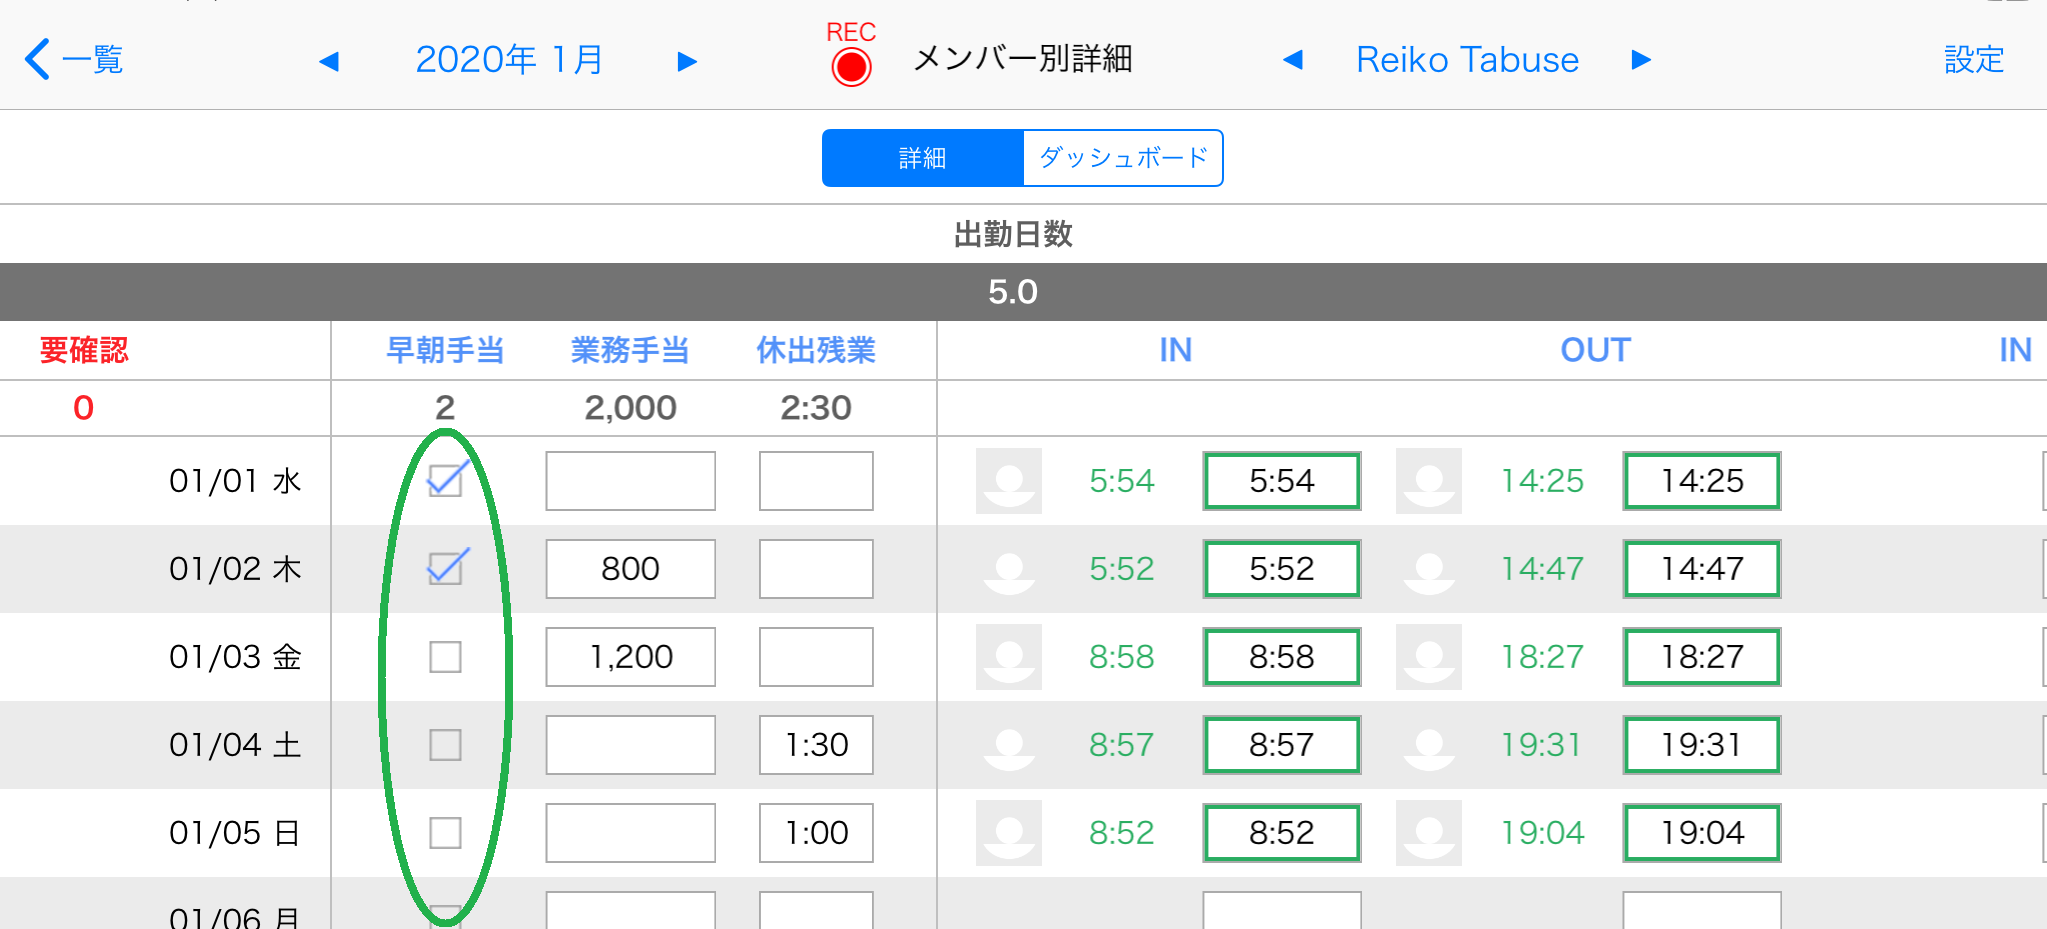This screenshot has height=929, width=2047.
Task: Click avatar icon beside 8:58 IN time
Action: [x=1009, y=657]
